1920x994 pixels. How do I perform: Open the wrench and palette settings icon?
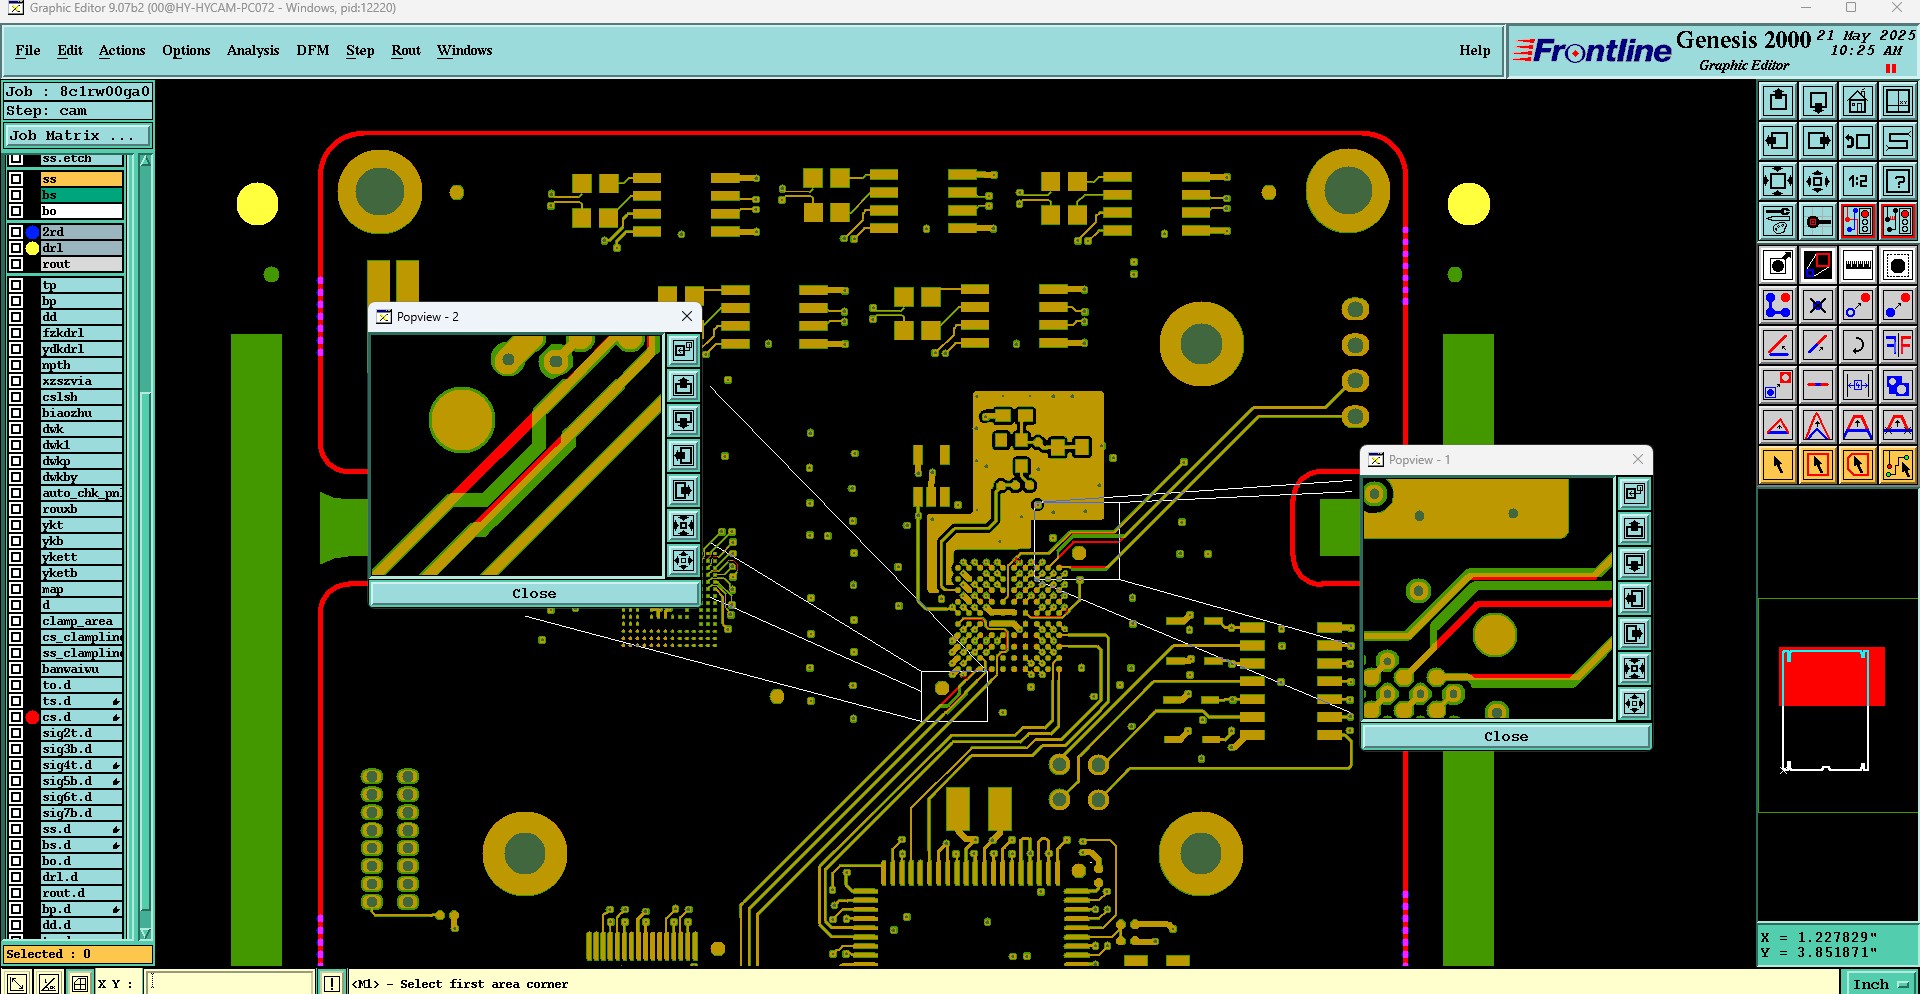1778,221
